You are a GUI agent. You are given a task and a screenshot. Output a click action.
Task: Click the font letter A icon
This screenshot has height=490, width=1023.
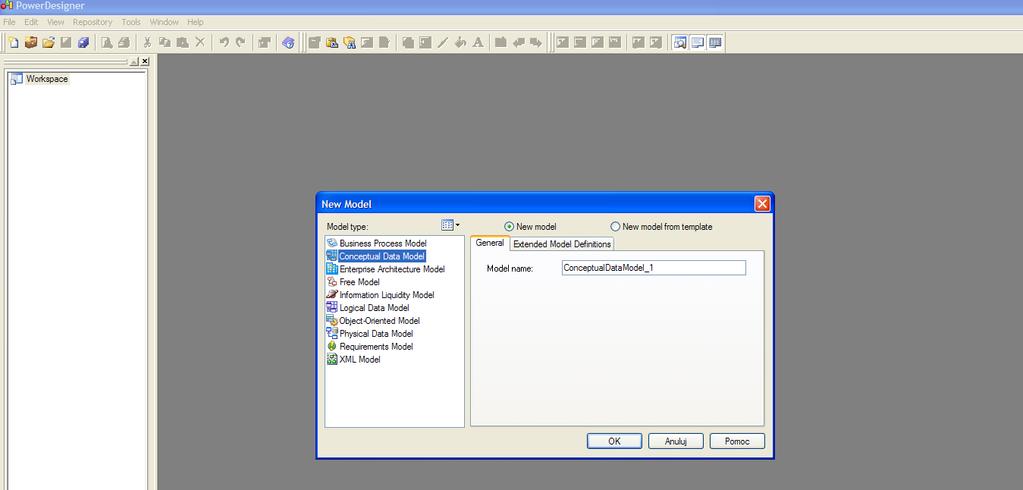[478, 43]
